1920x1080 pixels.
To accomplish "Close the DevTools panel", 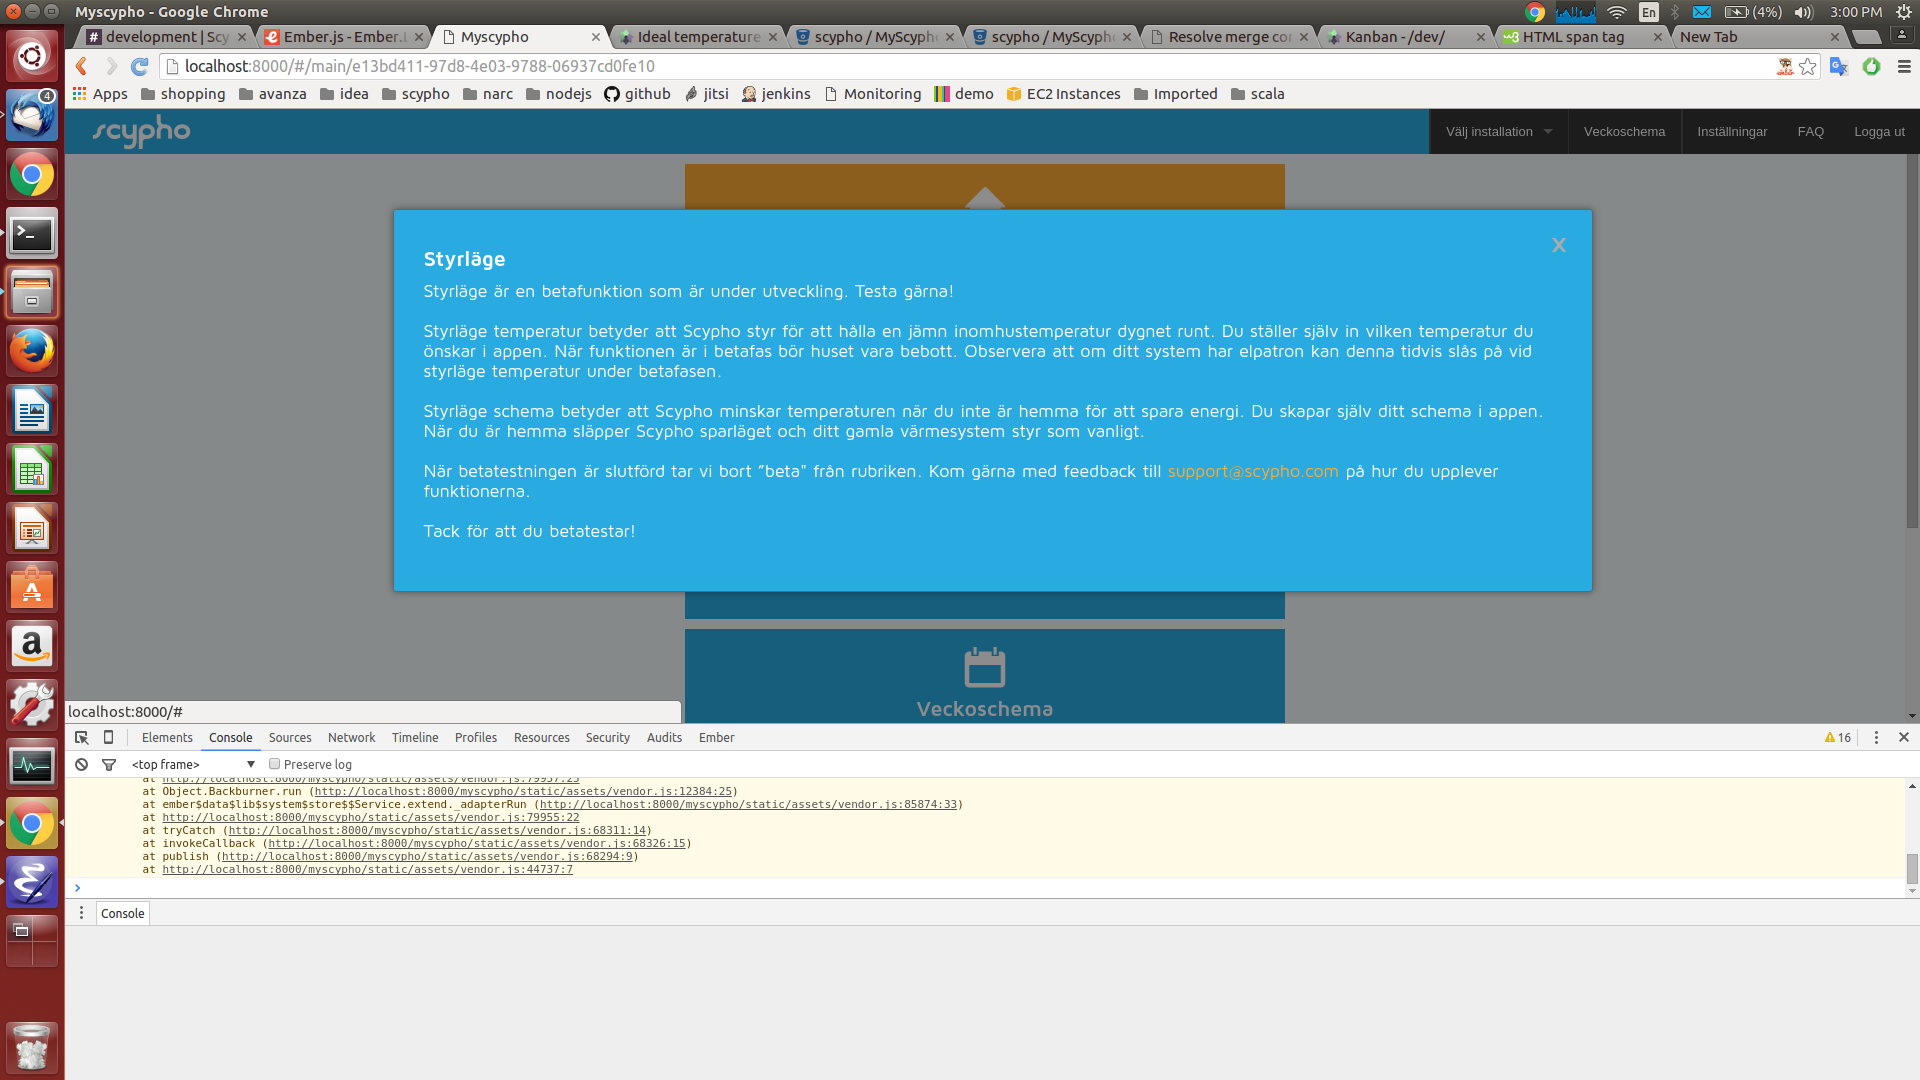I will click(1904, 738).
